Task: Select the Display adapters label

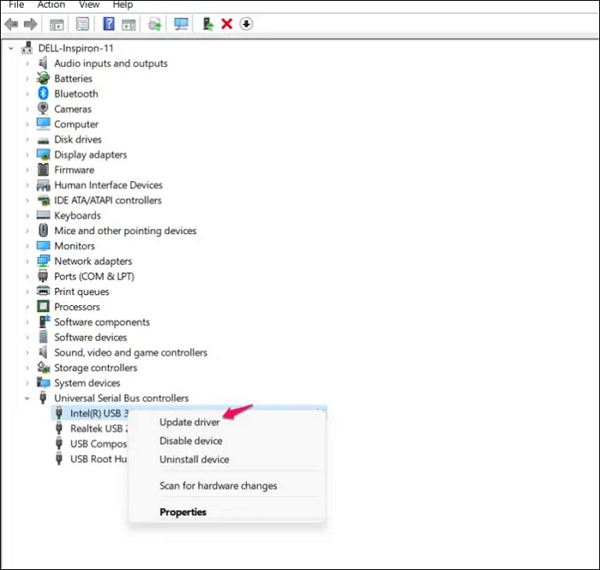Action: tap(90, 155)
